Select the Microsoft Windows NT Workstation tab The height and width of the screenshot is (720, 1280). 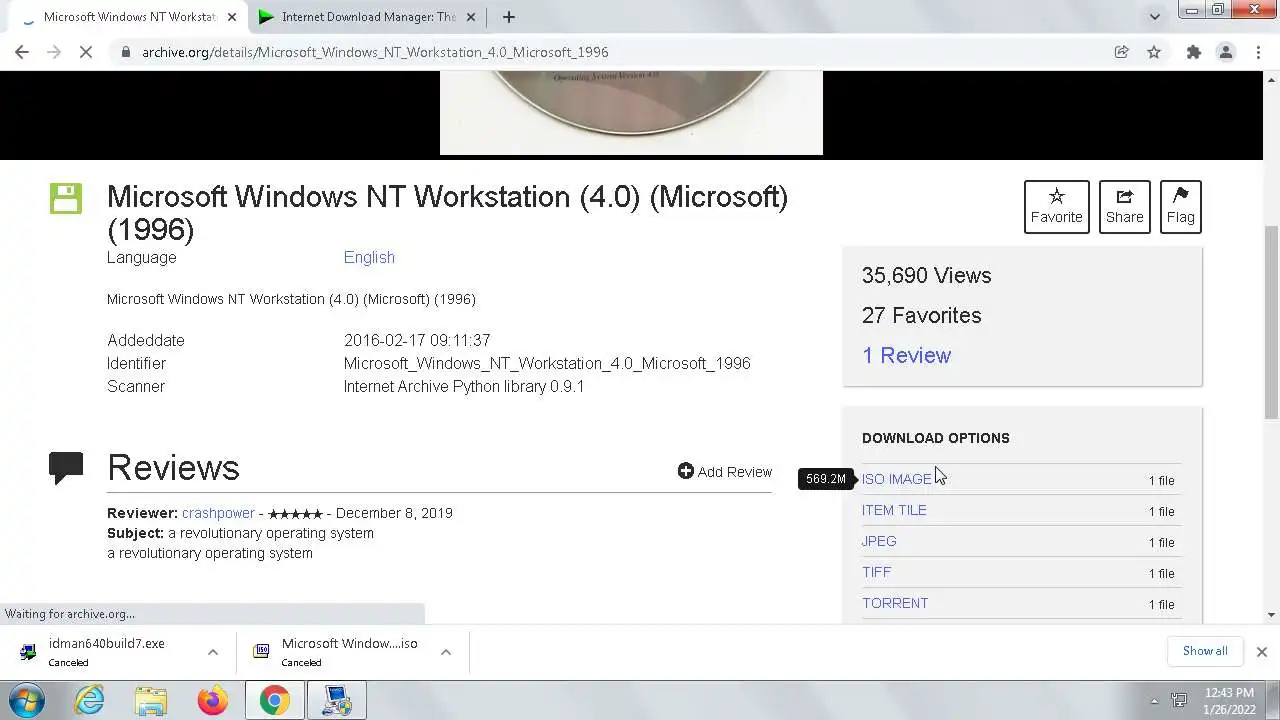tap(130, 17)
